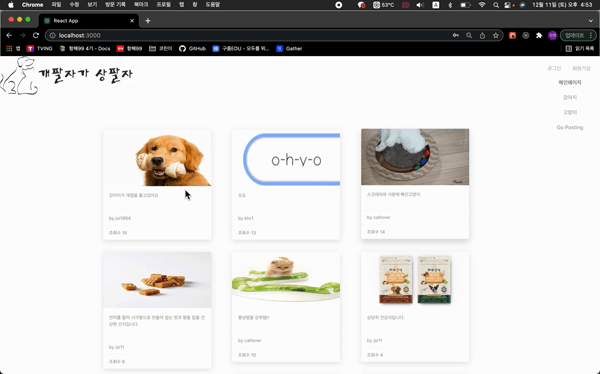Open the Gather bookmark
This screenshot has height=374, width=600.
point(289,49)
